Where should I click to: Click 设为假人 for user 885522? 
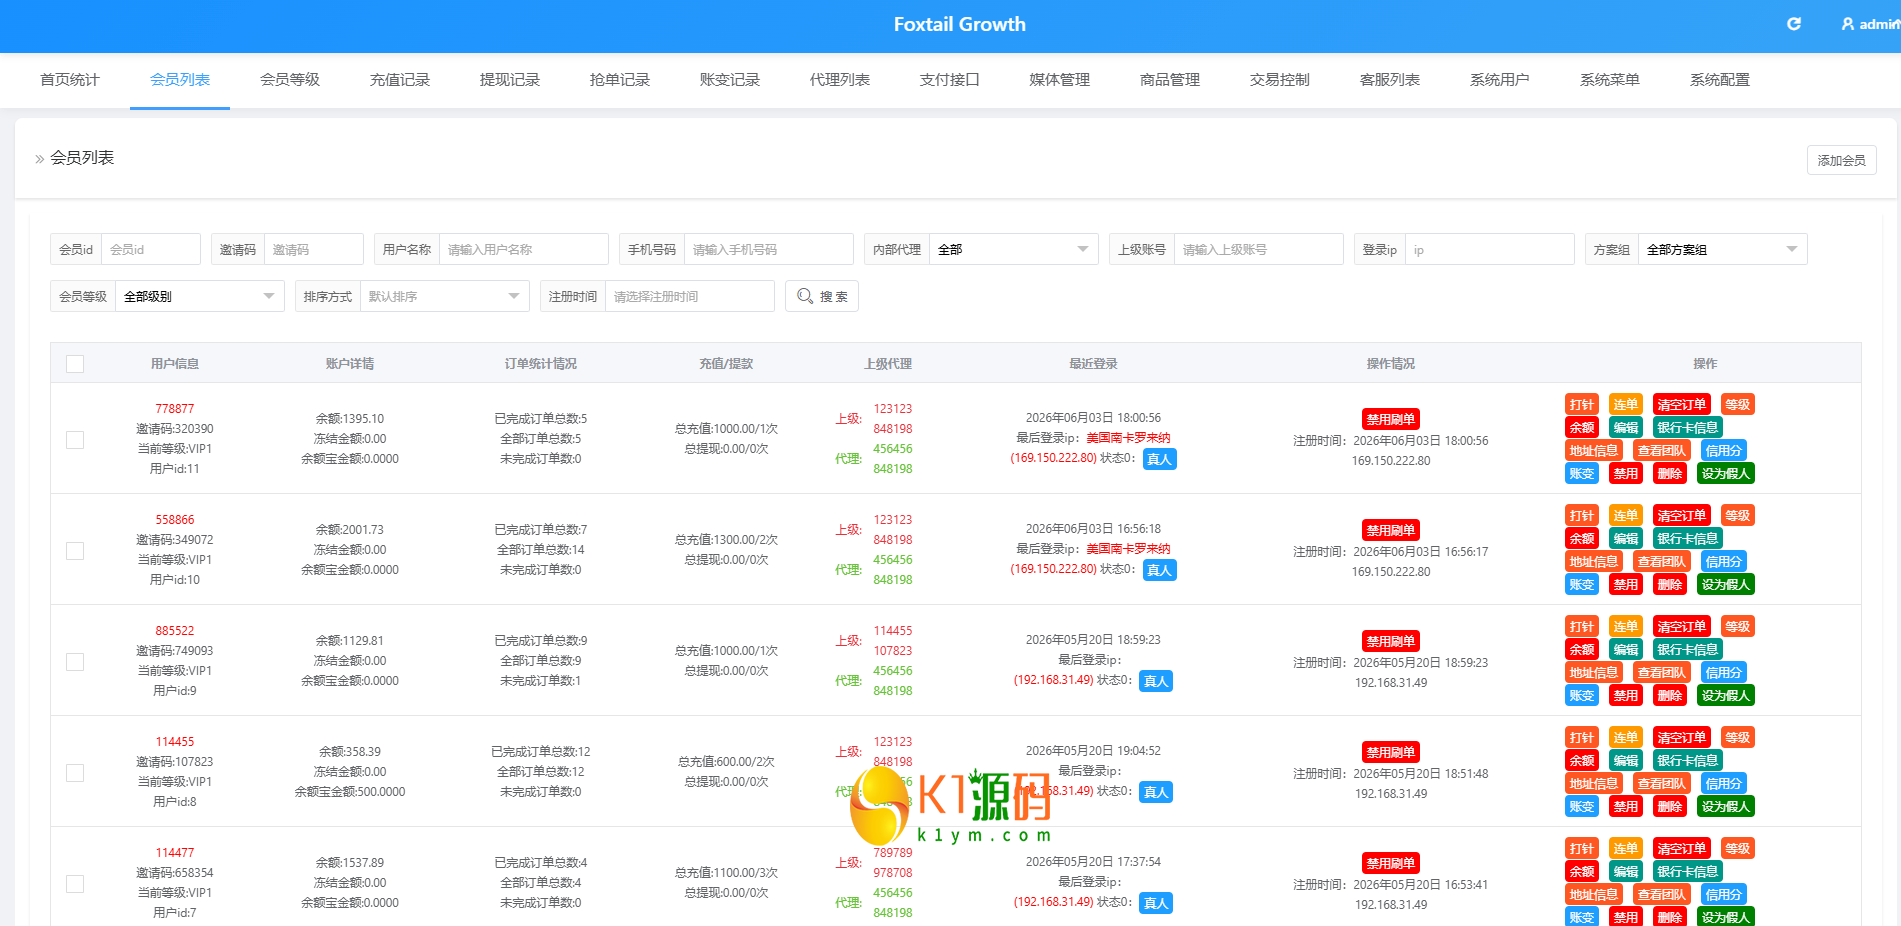click(x=1726, y=696)
